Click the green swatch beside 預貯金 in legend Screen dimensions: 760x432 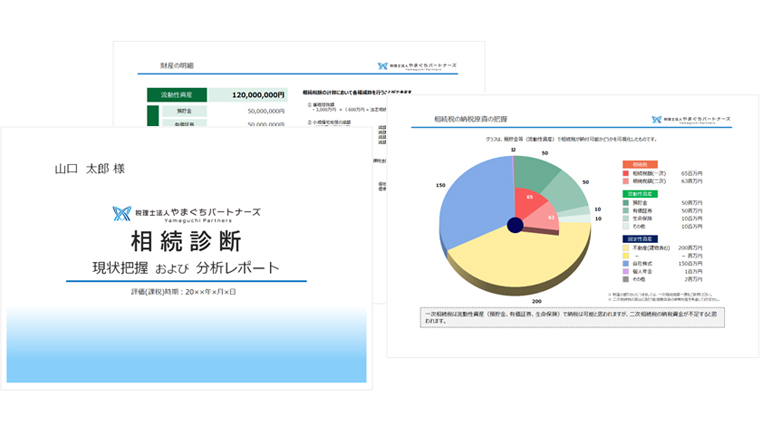(x=626, y=203)
